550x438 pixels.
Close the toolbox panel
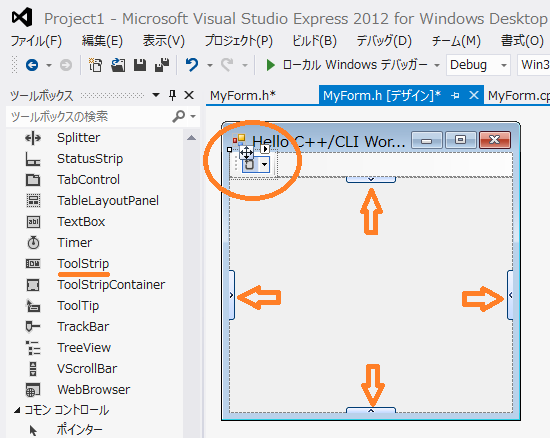click(189, 95)
